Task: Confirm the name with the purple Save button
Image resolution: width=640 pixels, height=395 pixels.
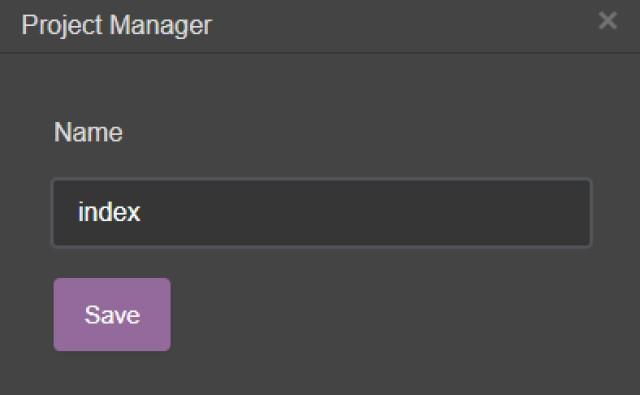Action: click(112, 314)
